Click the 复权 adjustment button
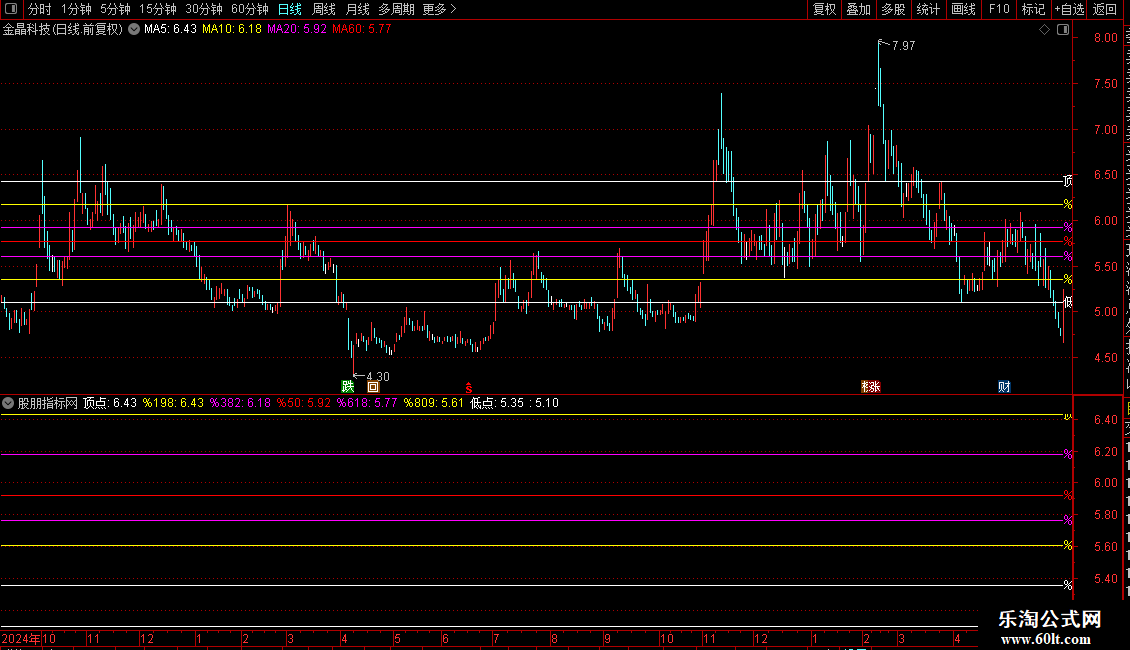The width and height of the screenshot is (1130, 650). pyautogui.click(x=824, y=9)
